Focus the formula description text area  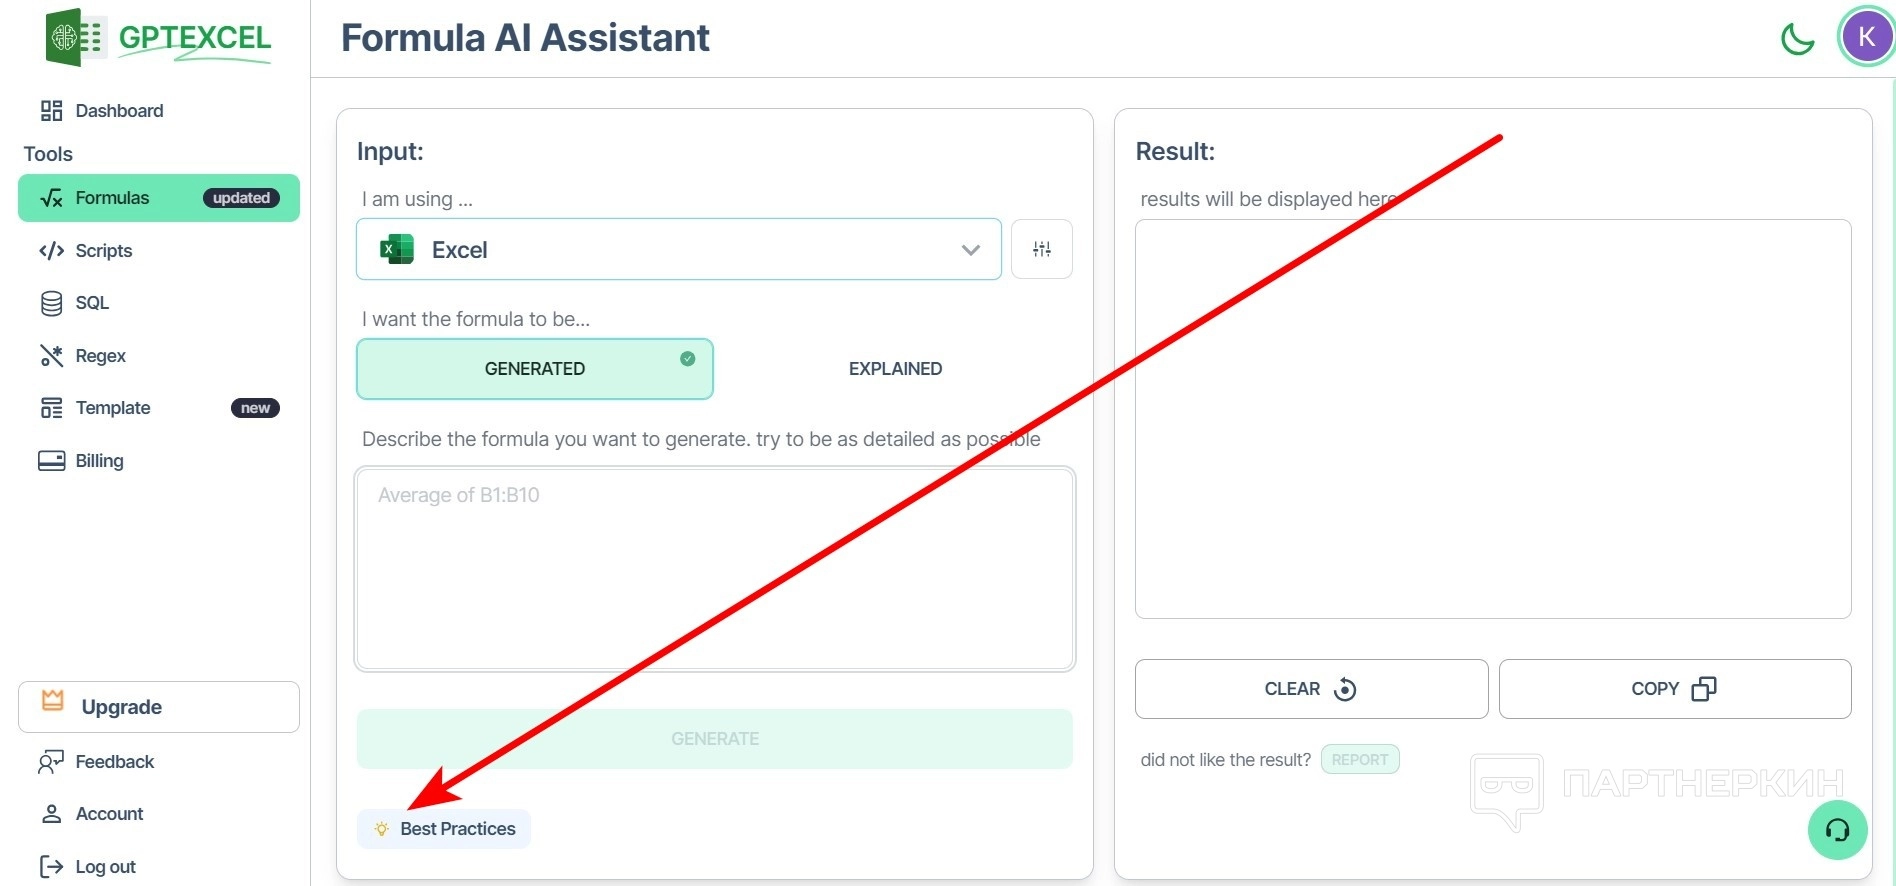(715, 569)
